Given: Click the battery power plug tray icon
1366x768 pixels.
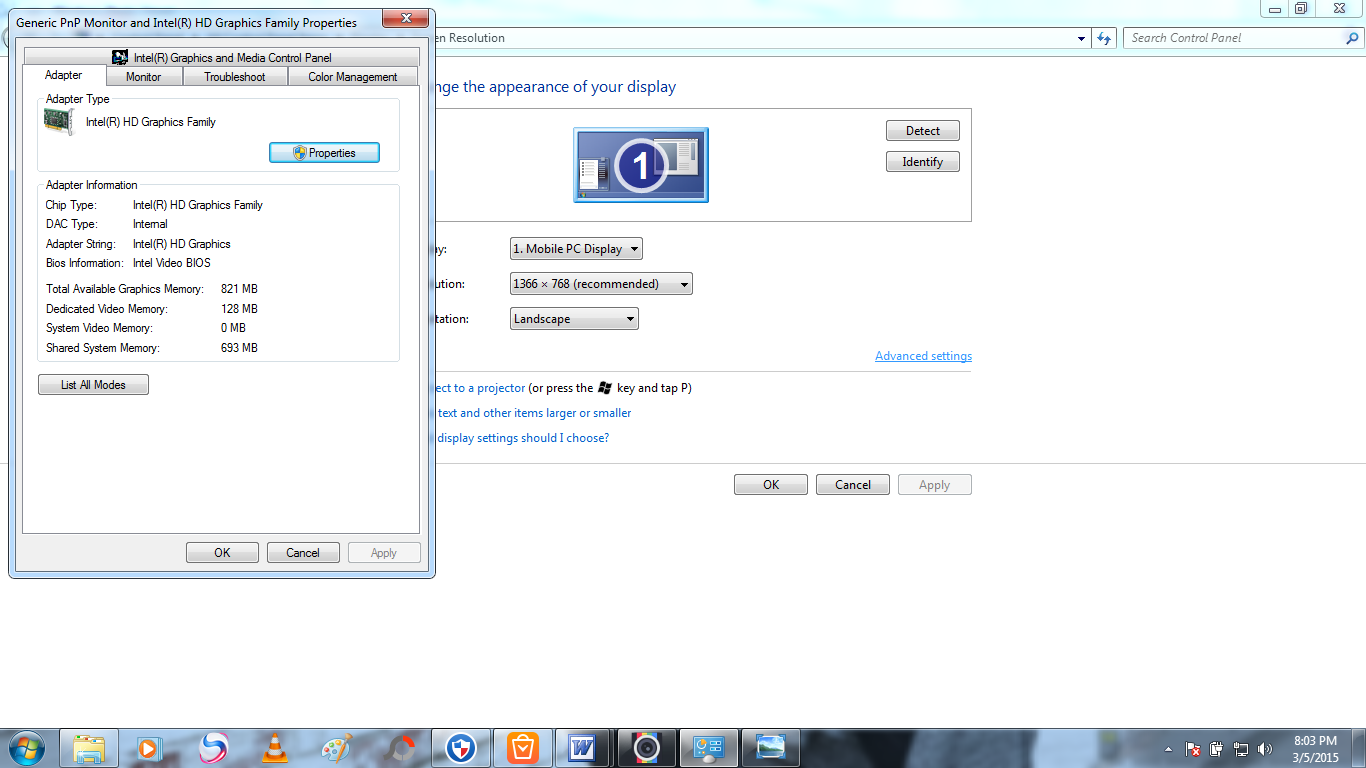Looking at the screenshot, I should (x=1217, y=749).
